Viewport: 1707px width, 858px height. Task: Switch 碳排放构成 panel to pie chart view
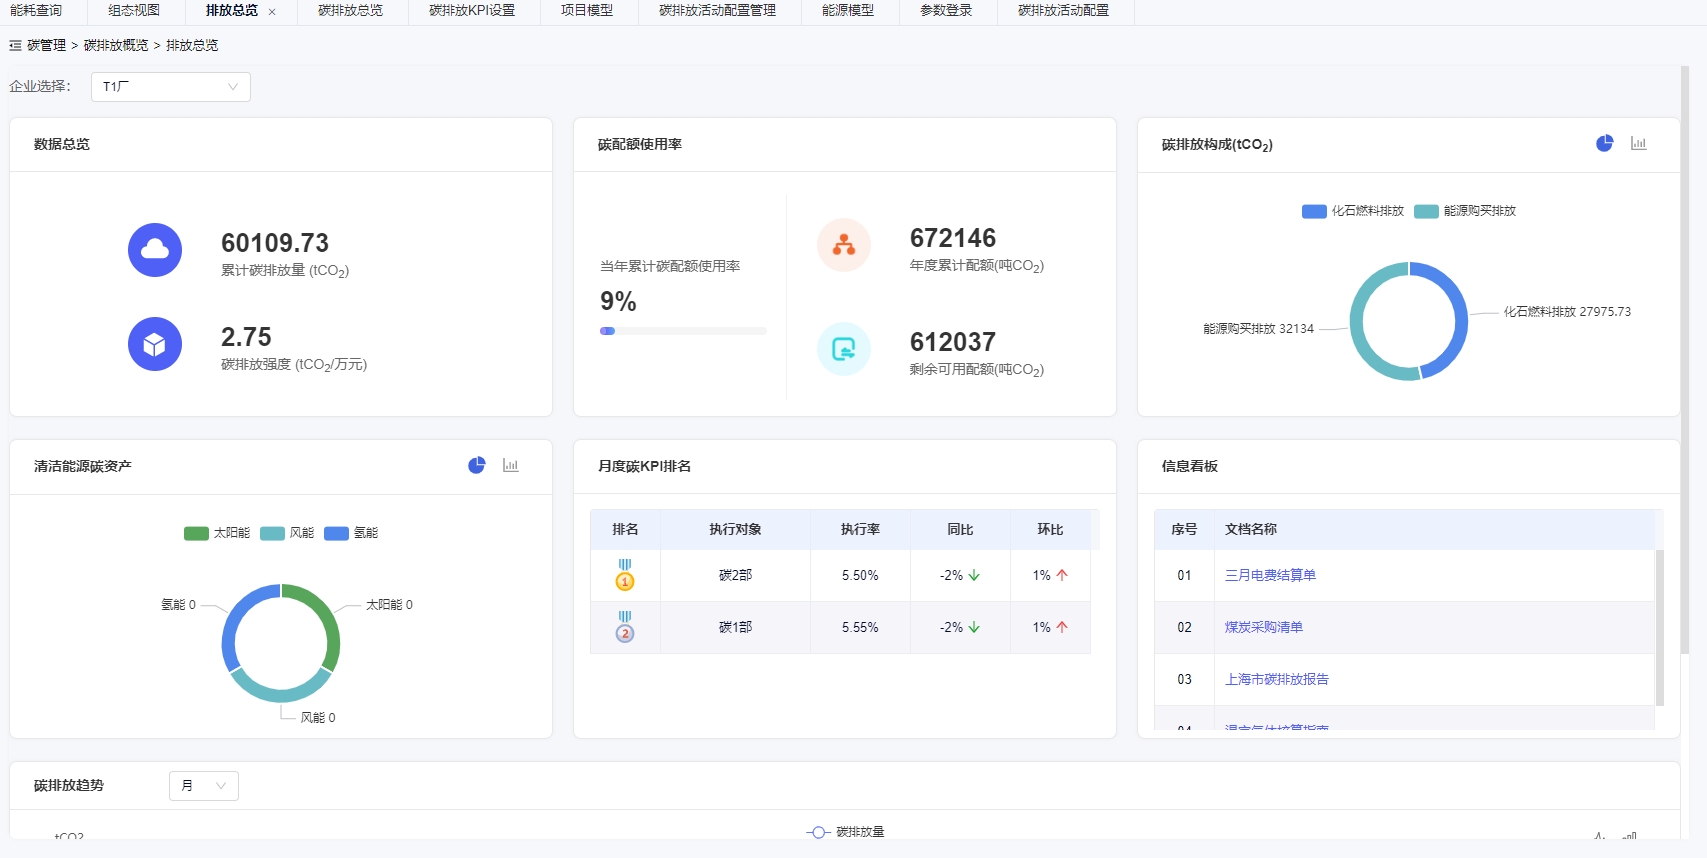[1604, 143]
